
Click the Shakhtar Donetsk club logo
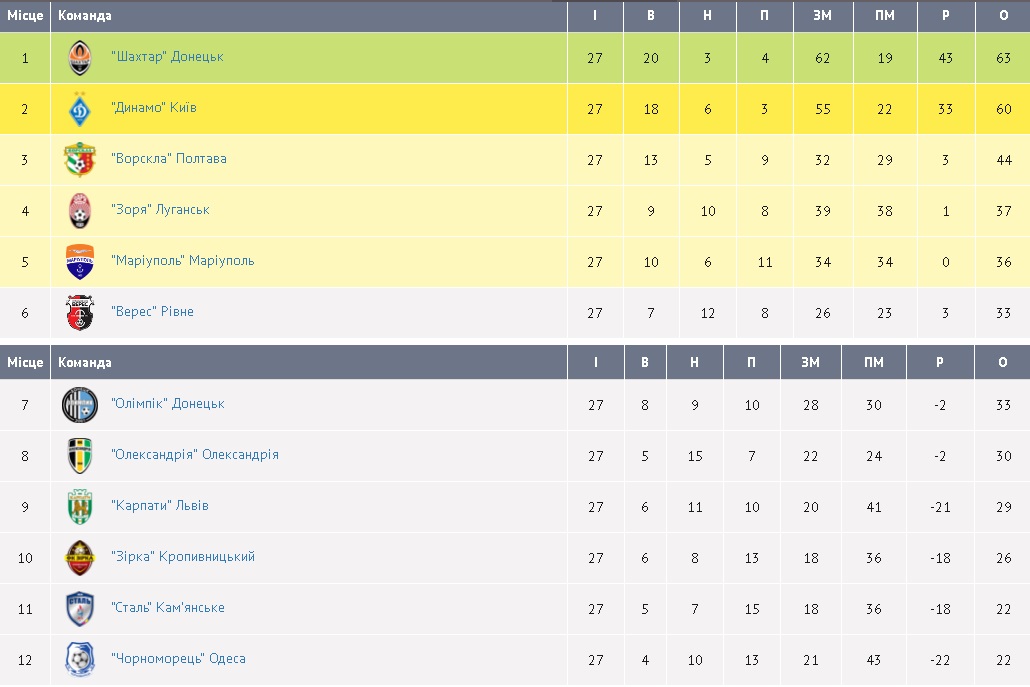[80, 58]
